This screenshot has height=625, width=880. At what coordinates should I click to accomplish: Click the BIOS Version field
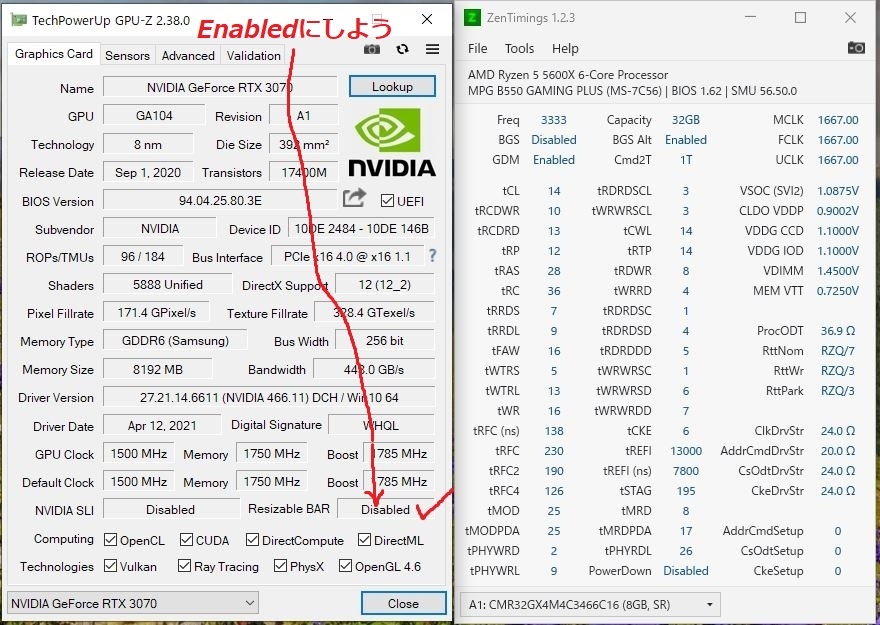coord(220,200)
